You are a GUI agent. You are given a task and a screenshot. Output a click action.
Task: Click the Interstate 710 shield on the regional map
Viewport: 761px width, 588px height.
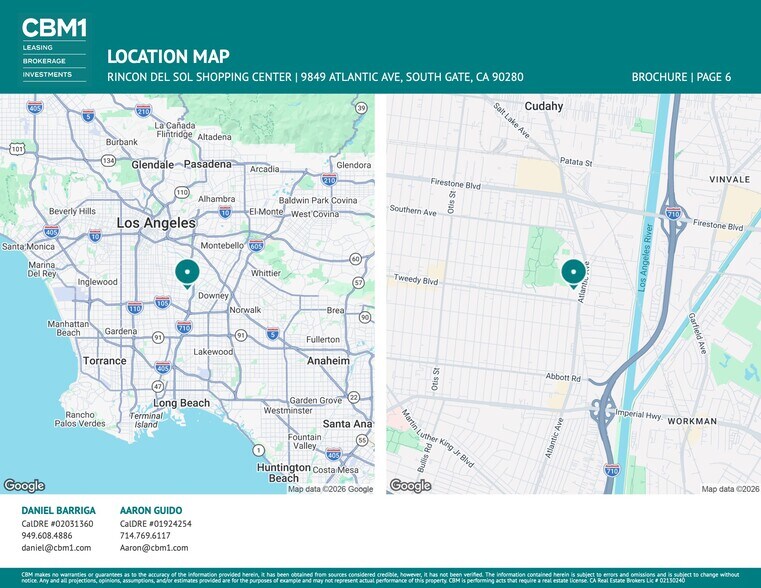(x=184, y=327)
